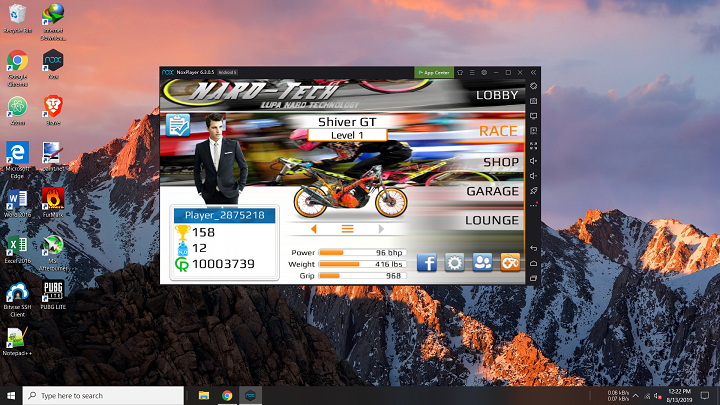Click the nitro count 12
Image resolution: width=720 pixels, height=405 pixels.
coord(199,248)
